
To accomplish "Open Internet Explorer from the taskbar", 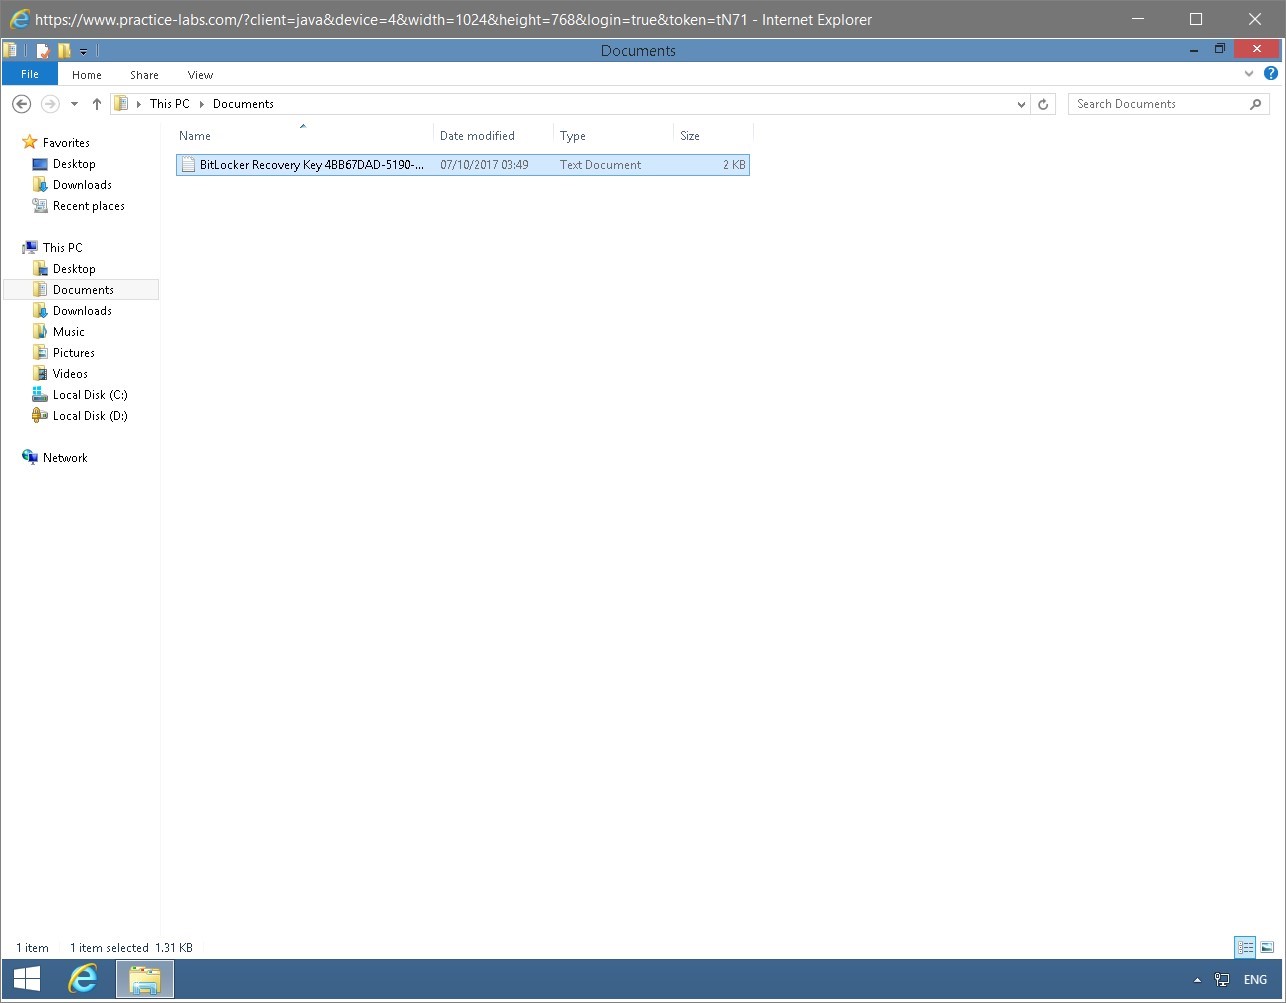I will coord(83,979).
